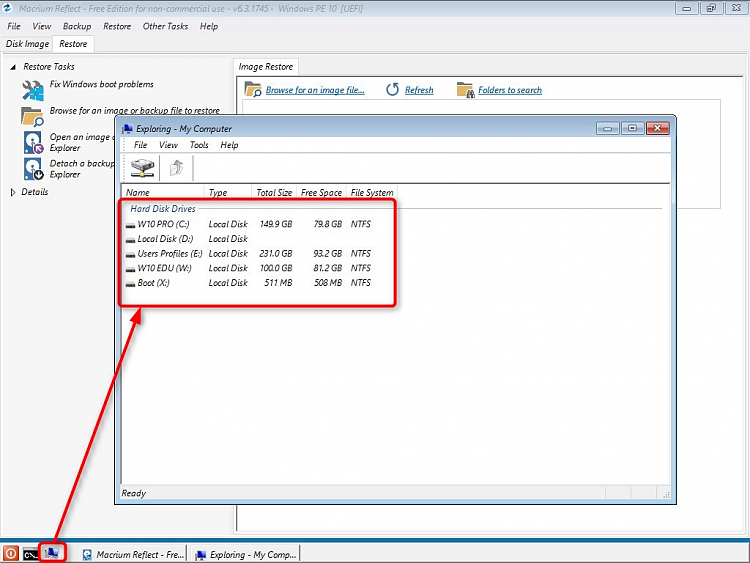Select the W10 EDU (W:) drive name
Screen dimensions: 750x563
(x=165, y=268)
